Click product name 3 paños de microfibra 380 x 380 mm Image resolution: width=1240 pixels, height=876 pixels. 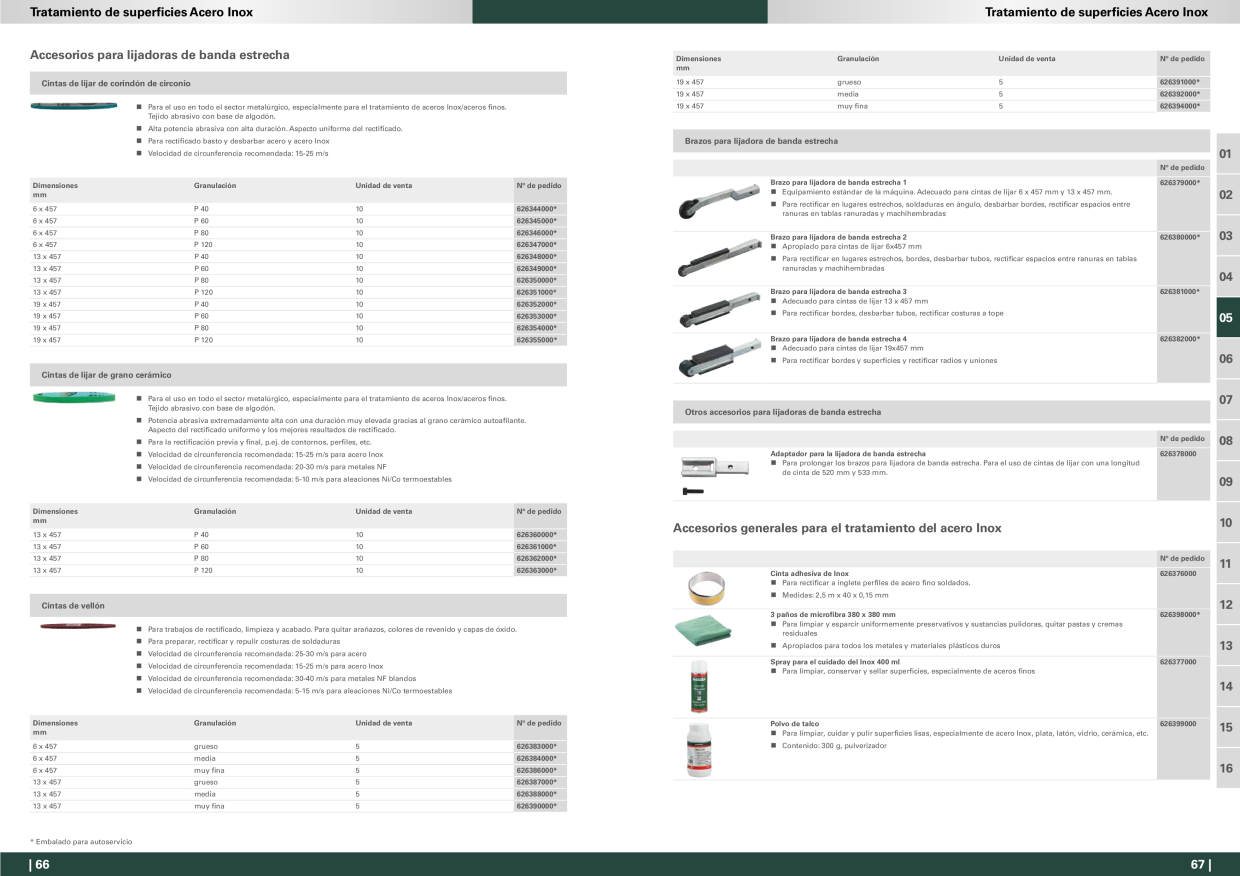point(833,615)
